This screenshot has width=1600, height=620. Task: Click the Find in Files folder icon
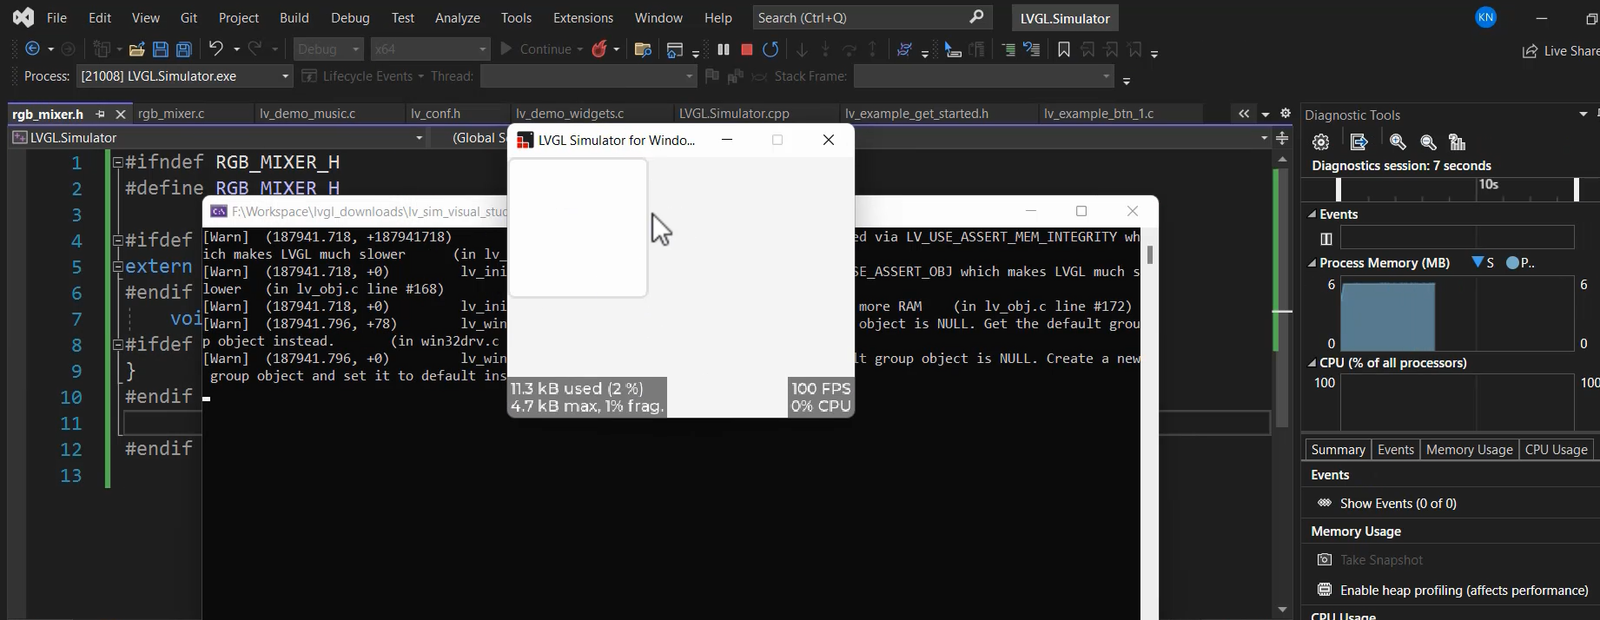[x=643, y=49]
